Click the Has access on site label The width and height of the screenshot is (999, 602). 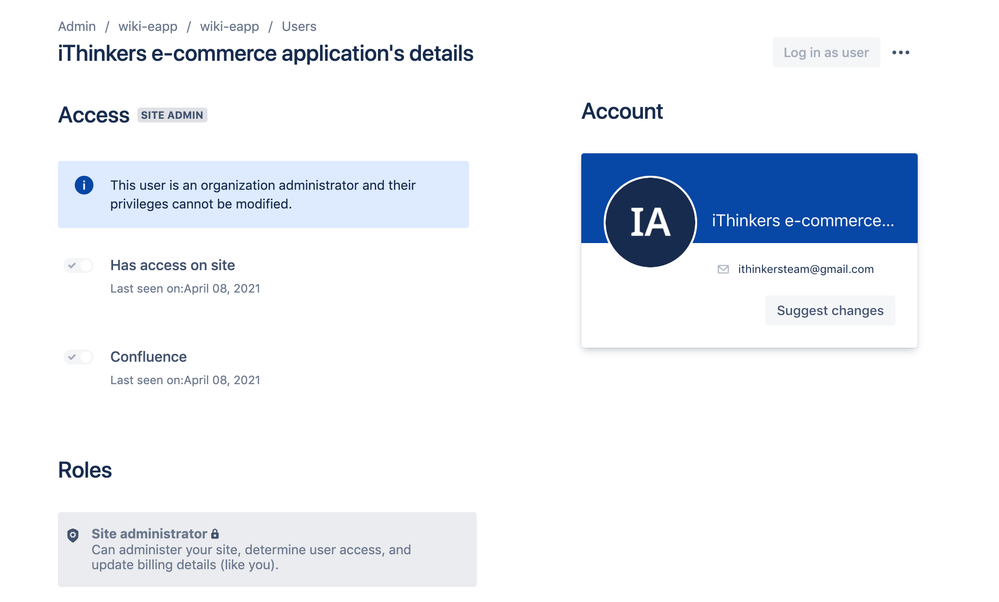pos(173,265)
